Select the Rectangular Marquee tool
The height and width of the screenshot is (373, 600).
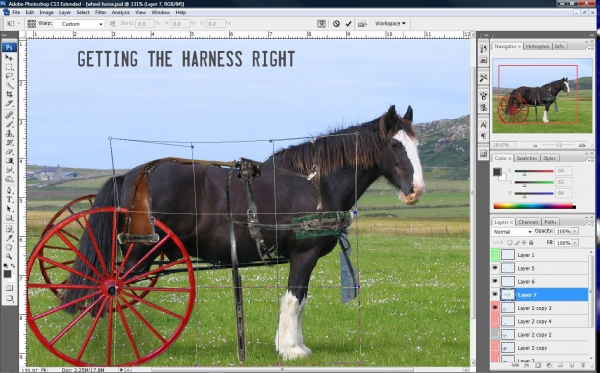click(x=9, y=67)
